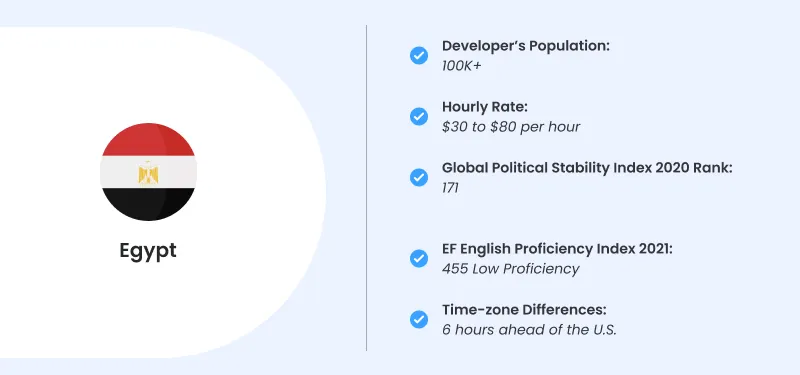
Task: Click the black stripe of the flag
Action: pyautogui.click(x=148, y=204)
